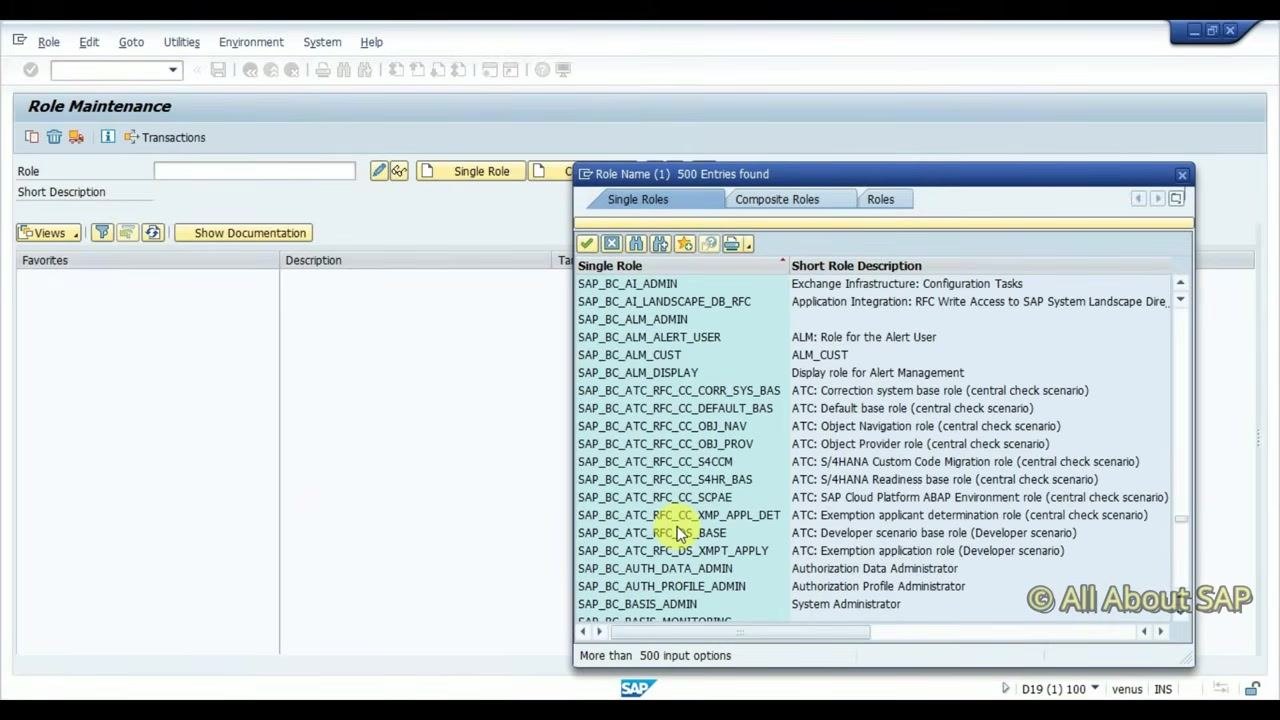Screen dimensions: 1280x720
Task: Click the add to personal list star icon
Action: coord(684,244)
